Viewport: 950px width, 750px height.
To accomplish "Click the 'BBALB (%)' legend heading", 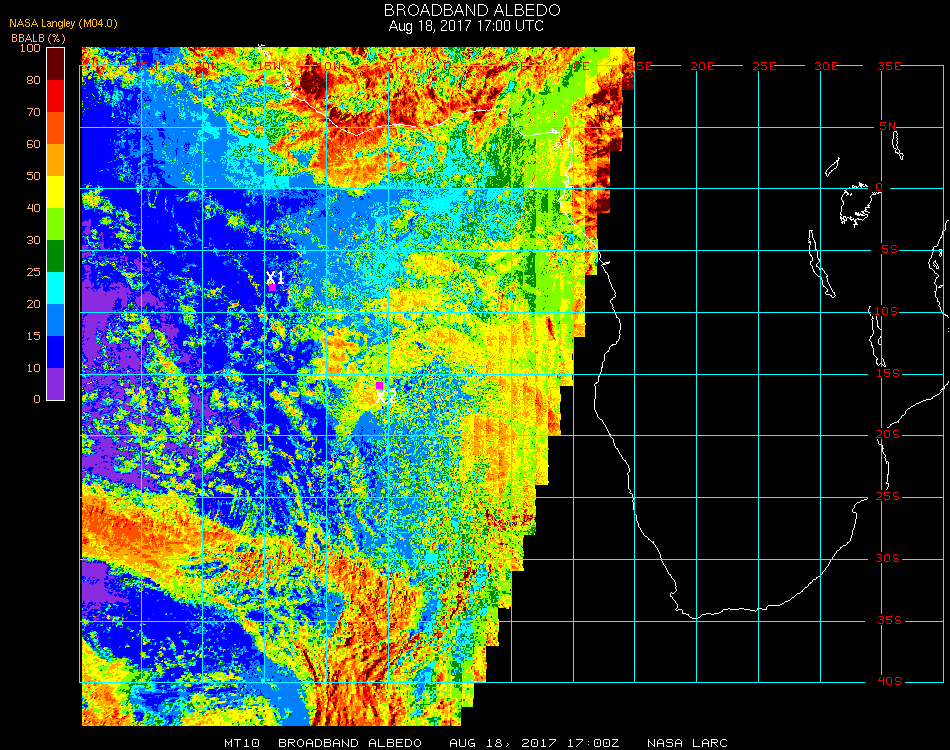I will 38,38.
